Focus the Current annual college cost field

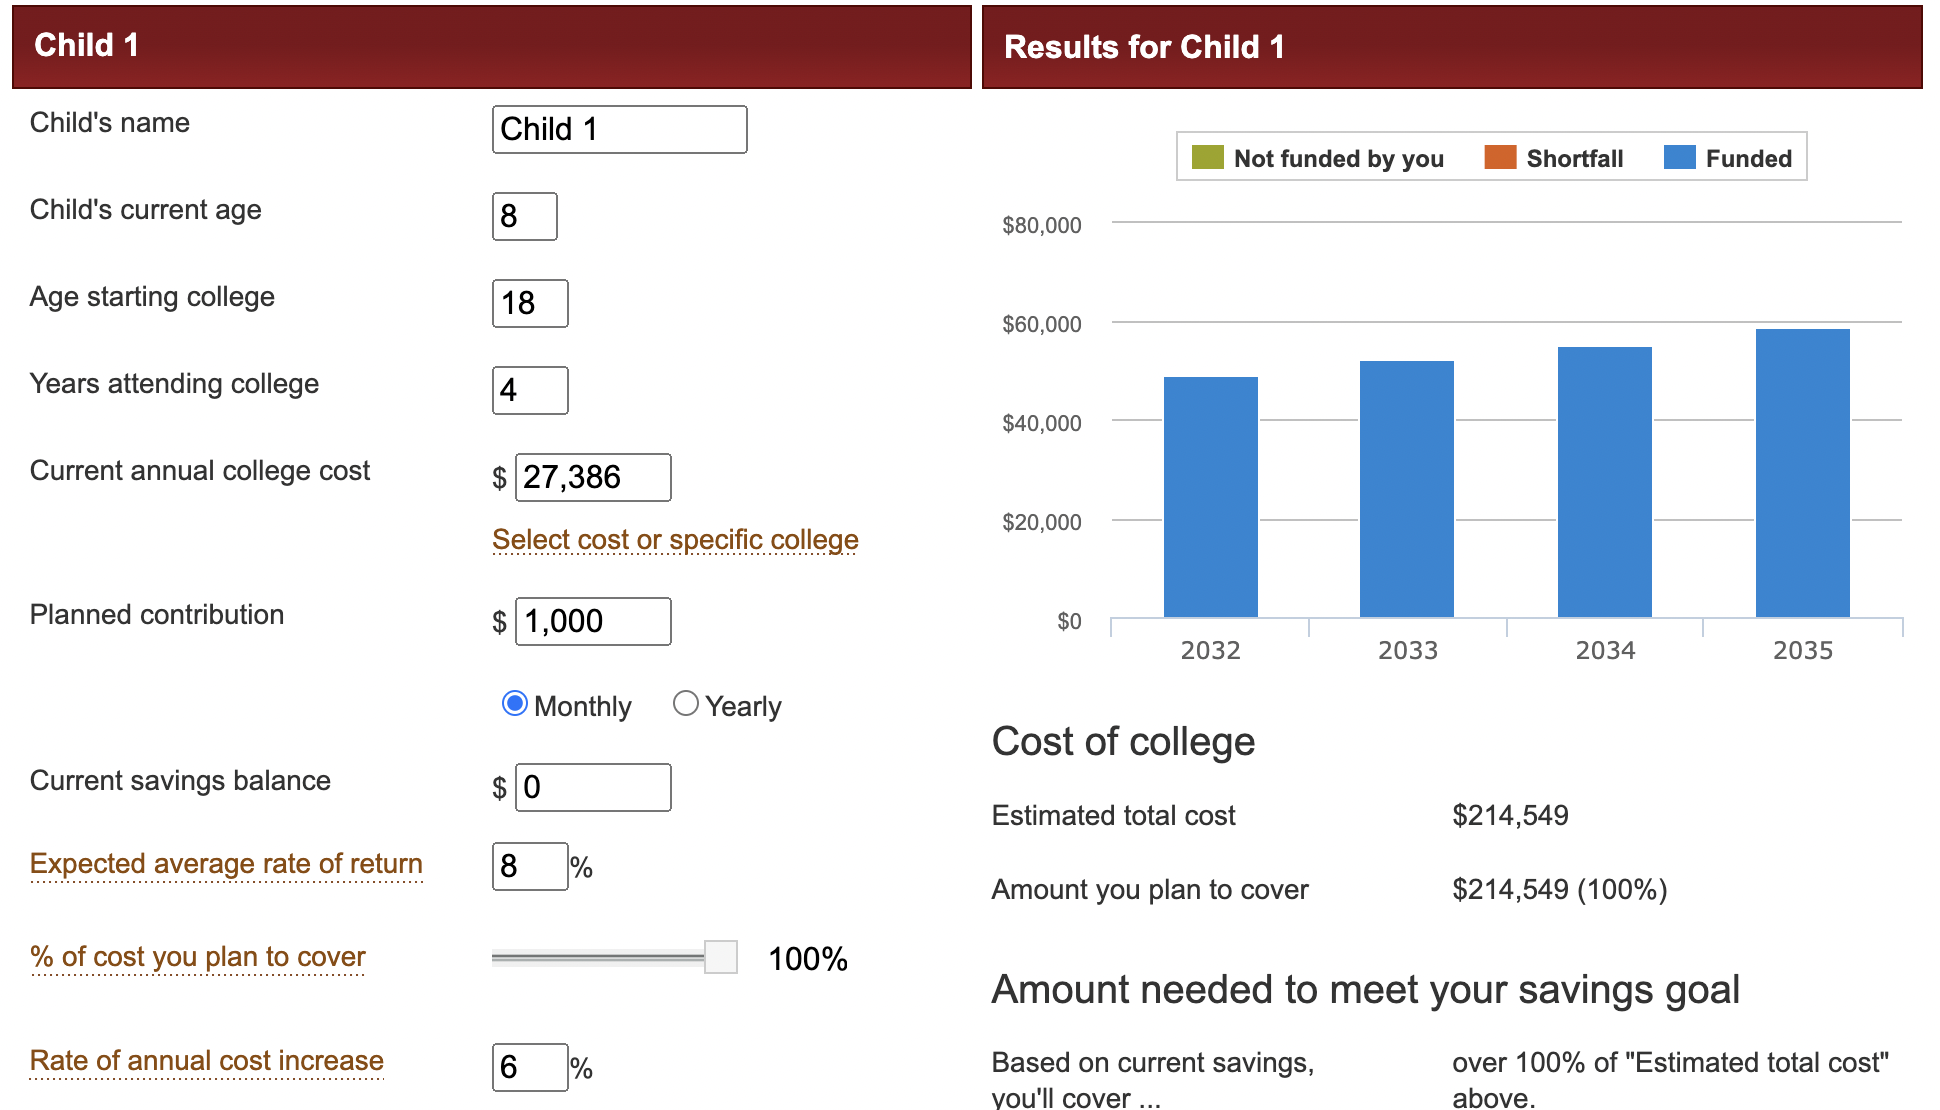click(x=592, y=478)
